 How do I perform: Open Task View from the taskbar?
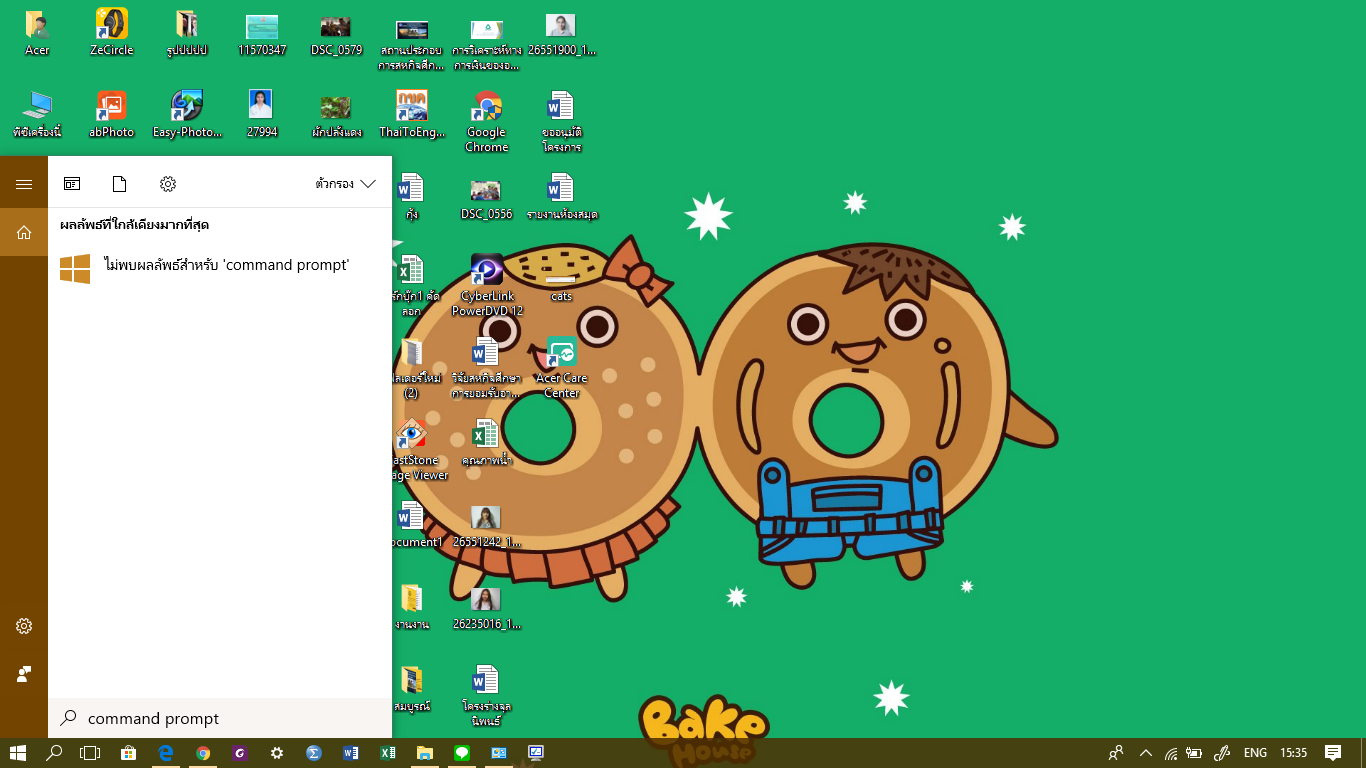tap(91, 753)
